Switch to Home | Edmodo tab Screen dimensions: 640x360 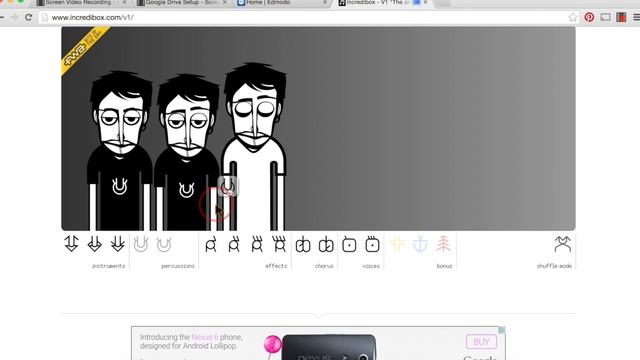tap(282, 3)
